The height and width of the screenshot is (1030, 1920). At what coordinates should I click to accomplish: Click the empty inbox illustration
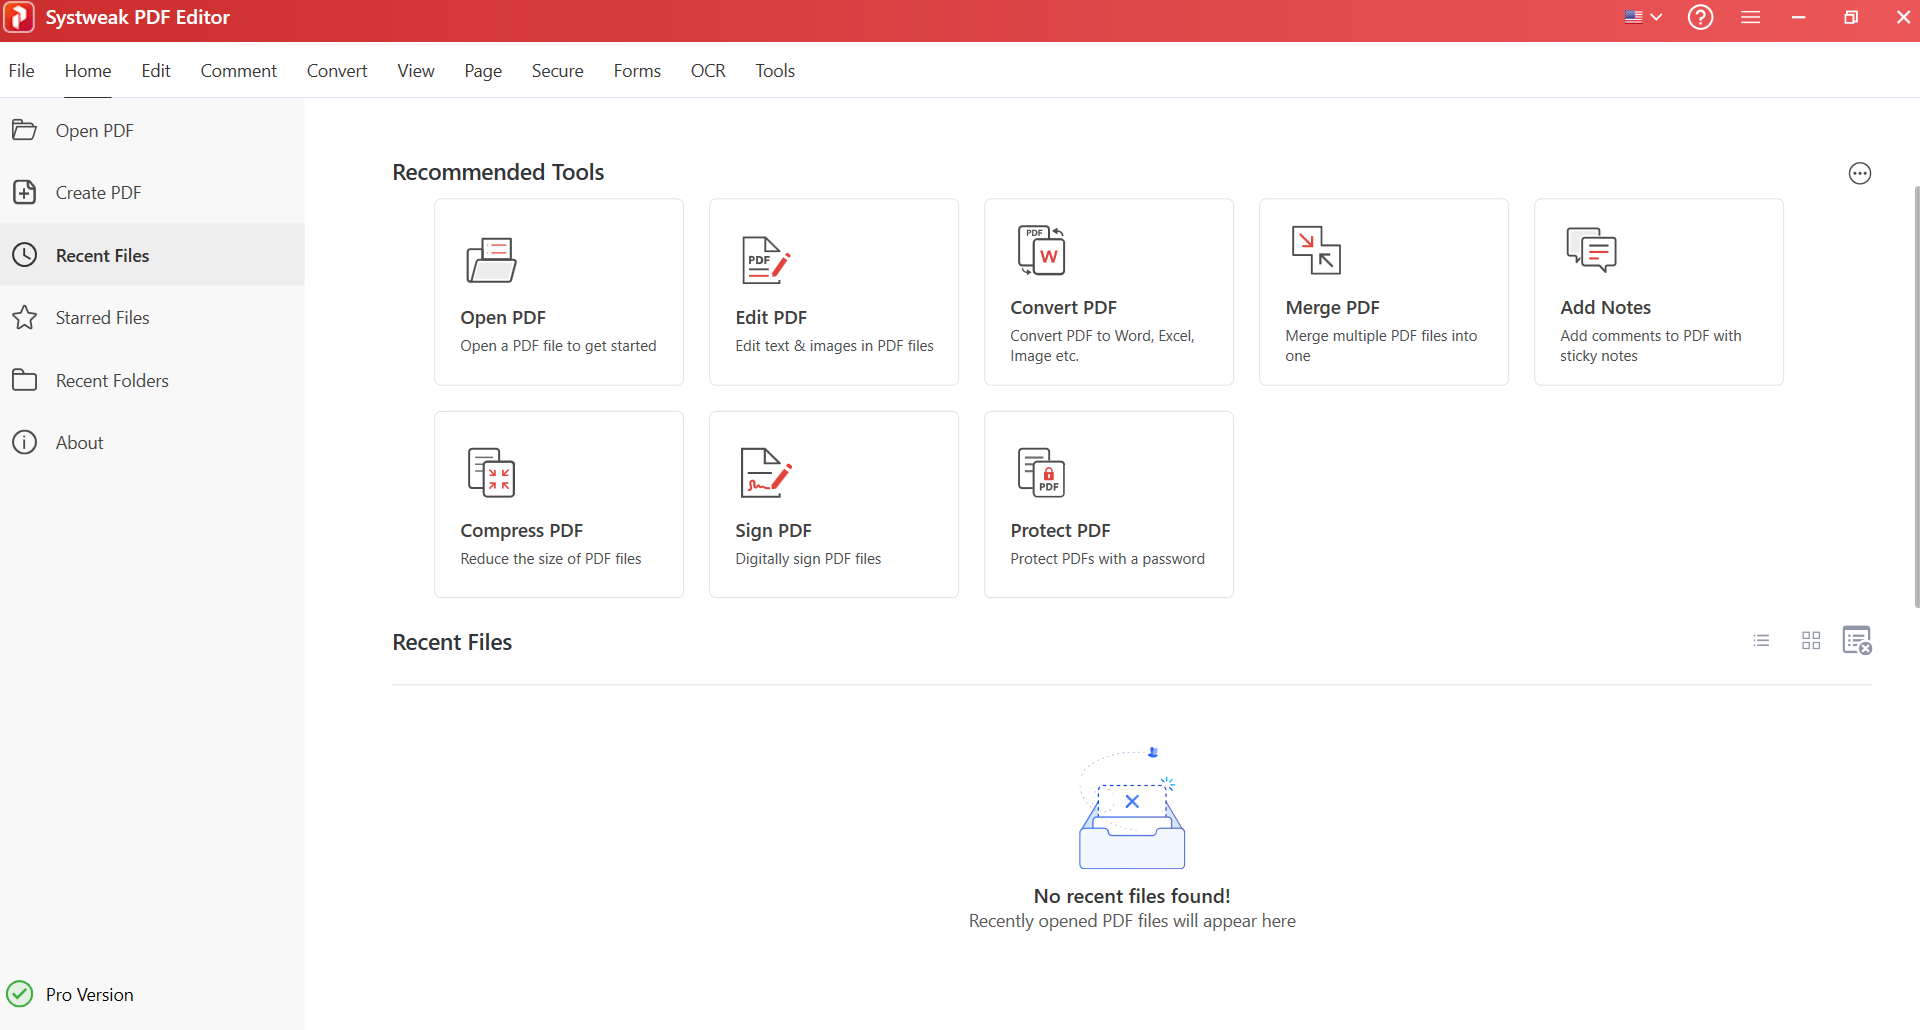[x=1132, y=809]
